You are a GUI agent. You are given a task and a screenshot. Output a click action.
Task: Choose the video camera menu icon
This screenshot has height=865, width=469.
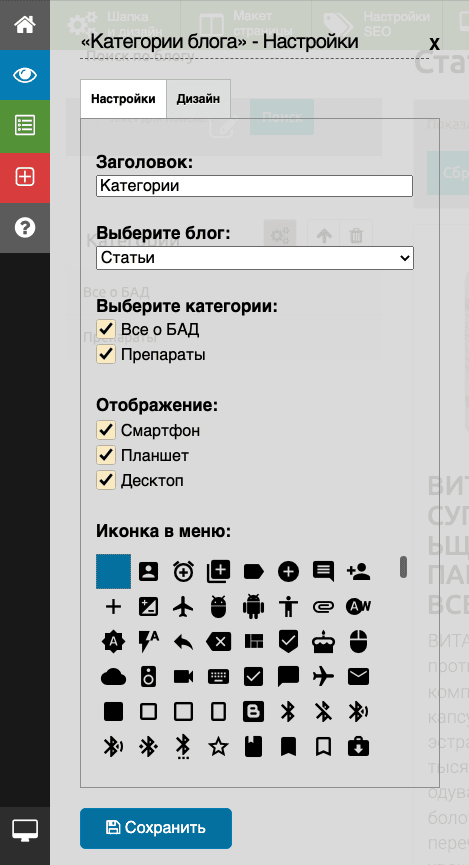[x=183, y=677]
